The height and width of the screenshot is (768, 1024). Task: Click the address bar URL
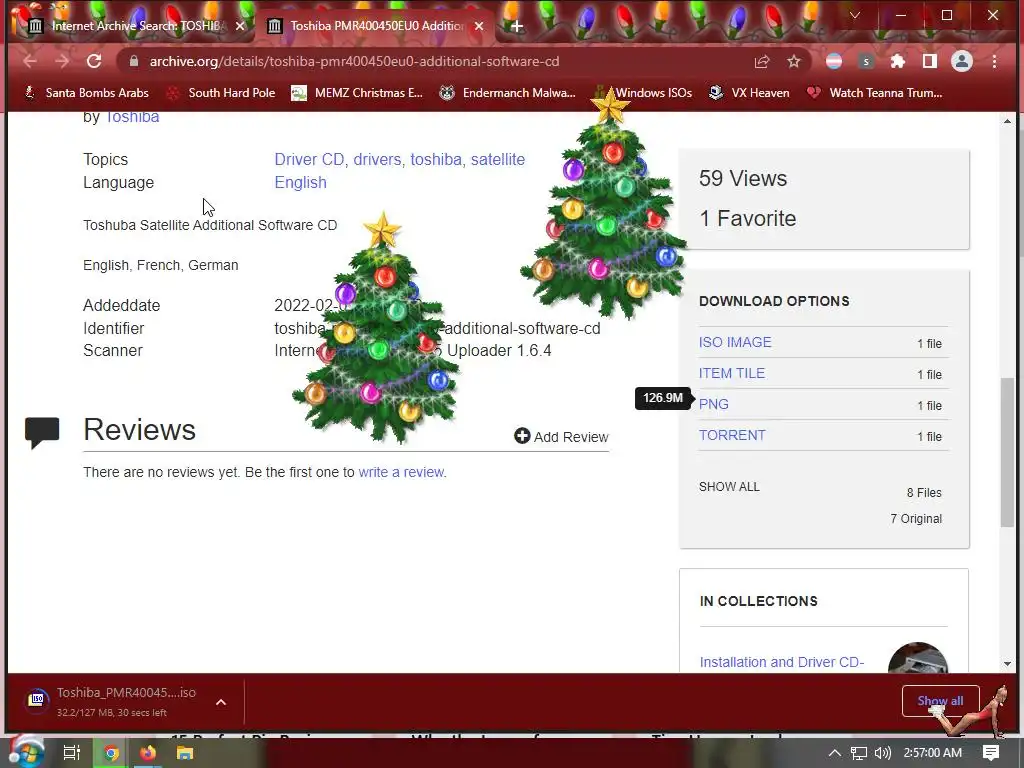point(354,61)
